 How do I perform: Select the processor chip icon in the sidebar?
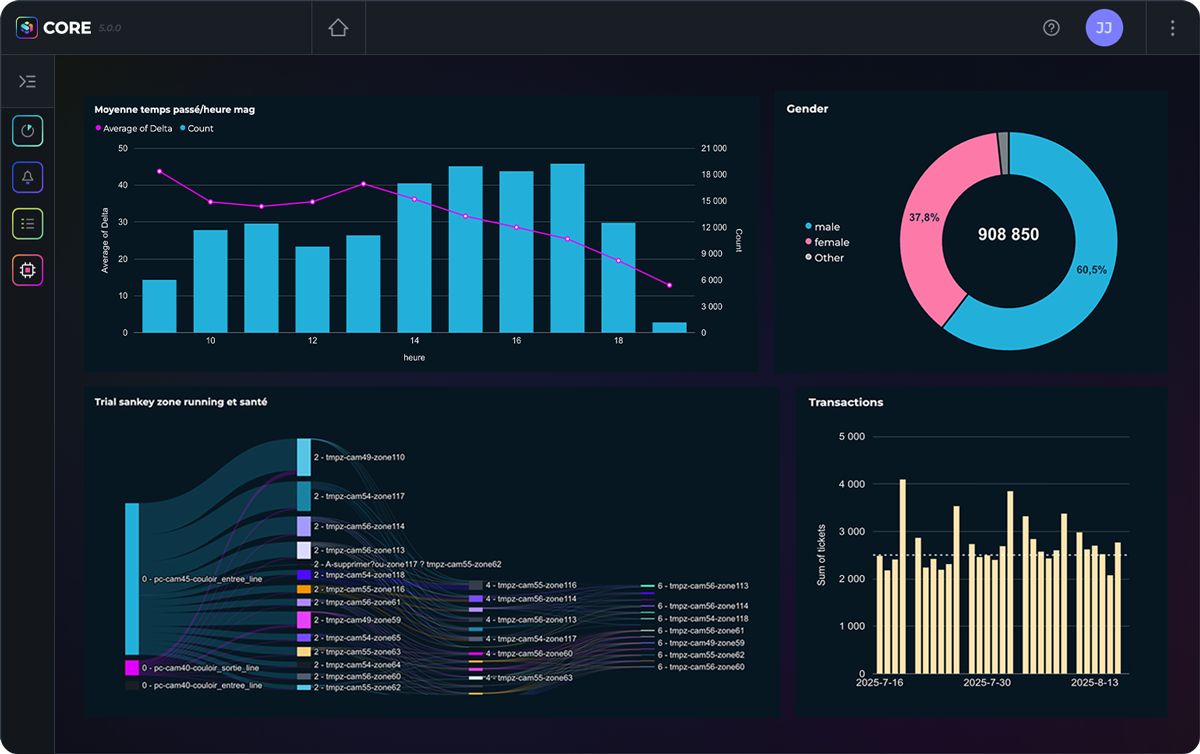(x=27, y=270)
